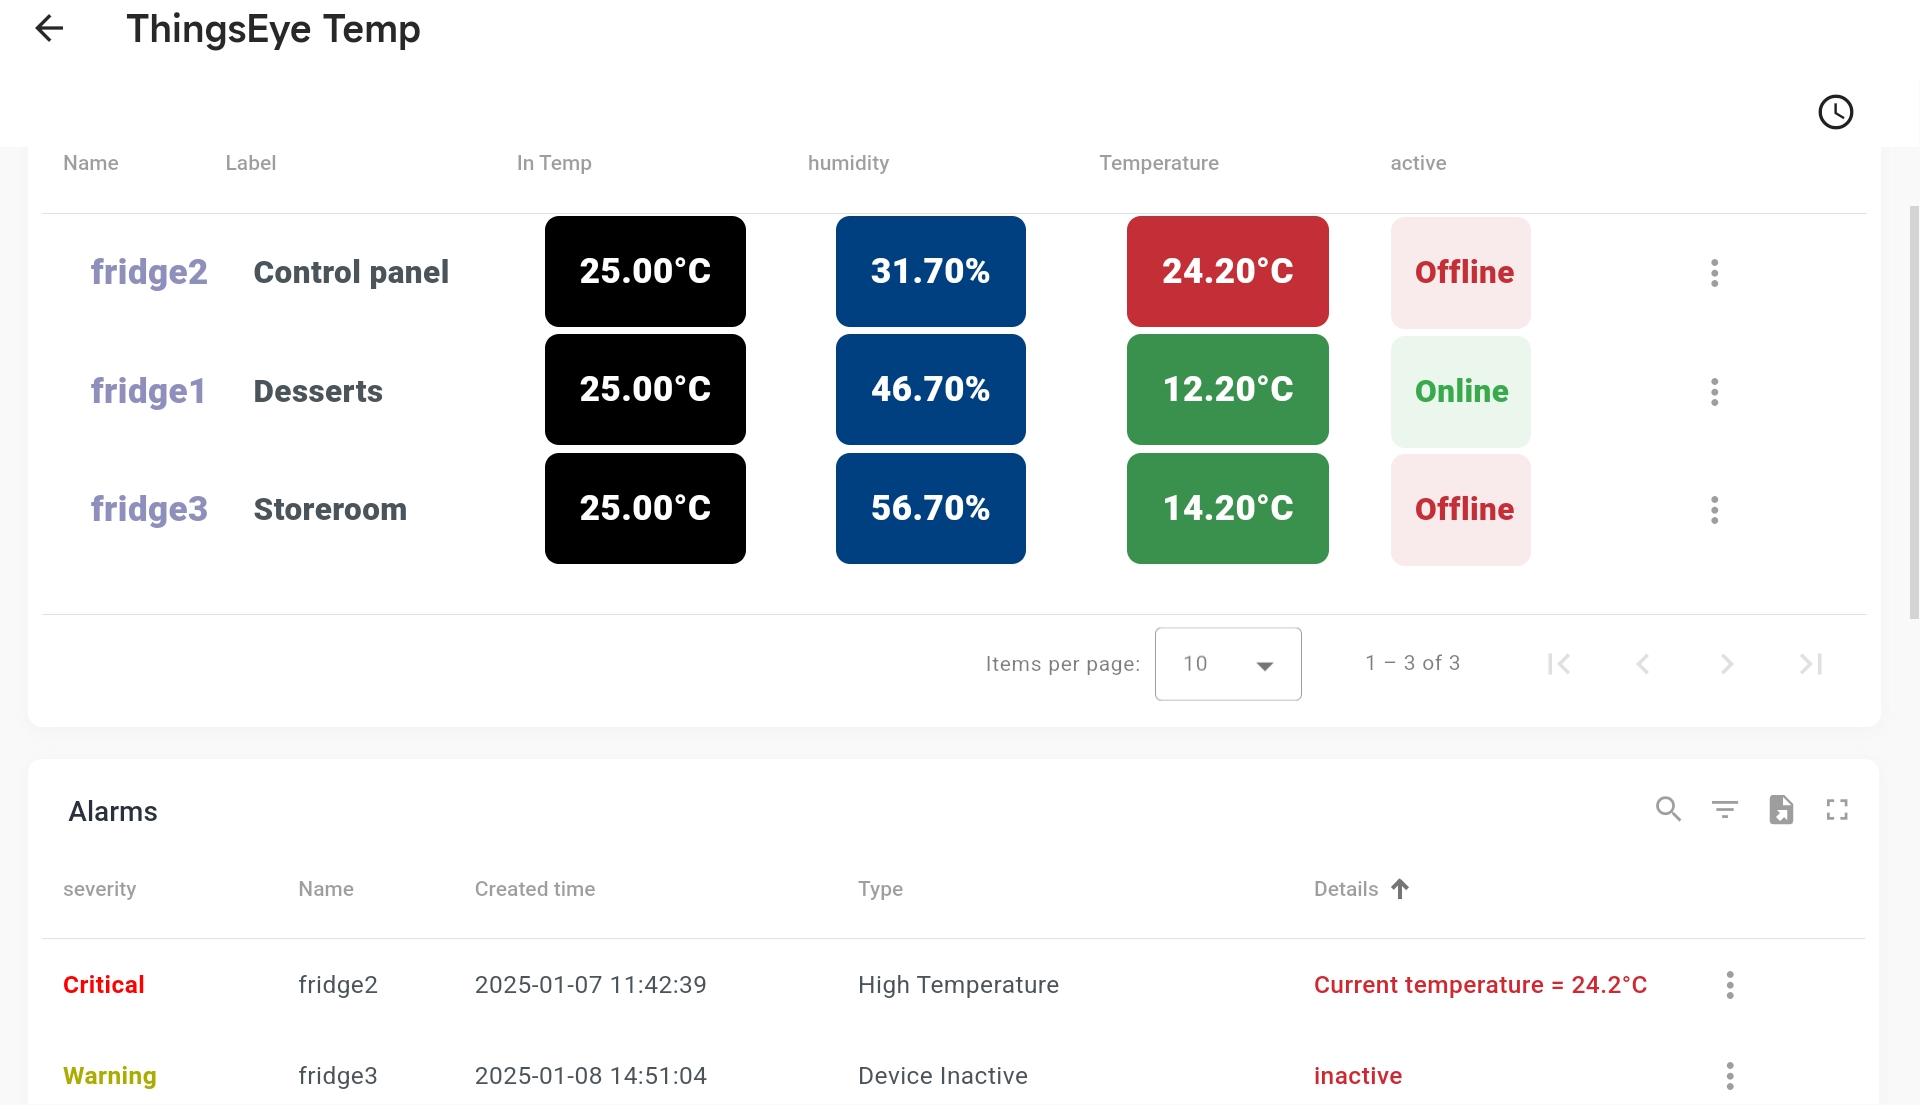Open Warning alarm row actions menu
1920x1111 pixels.
pos(1729,1076)
